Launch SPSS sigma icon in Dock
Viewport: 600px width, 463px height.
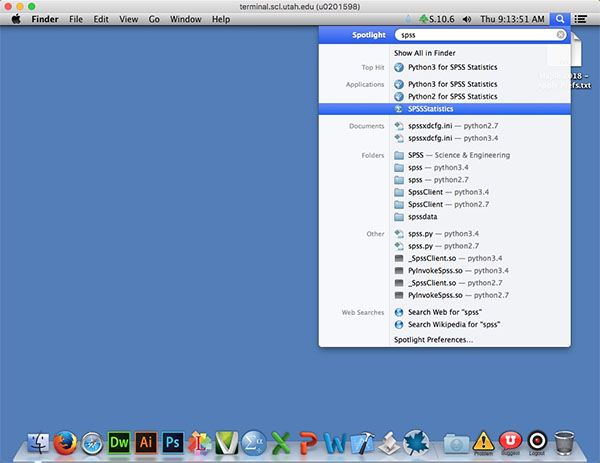click(253, 443)
